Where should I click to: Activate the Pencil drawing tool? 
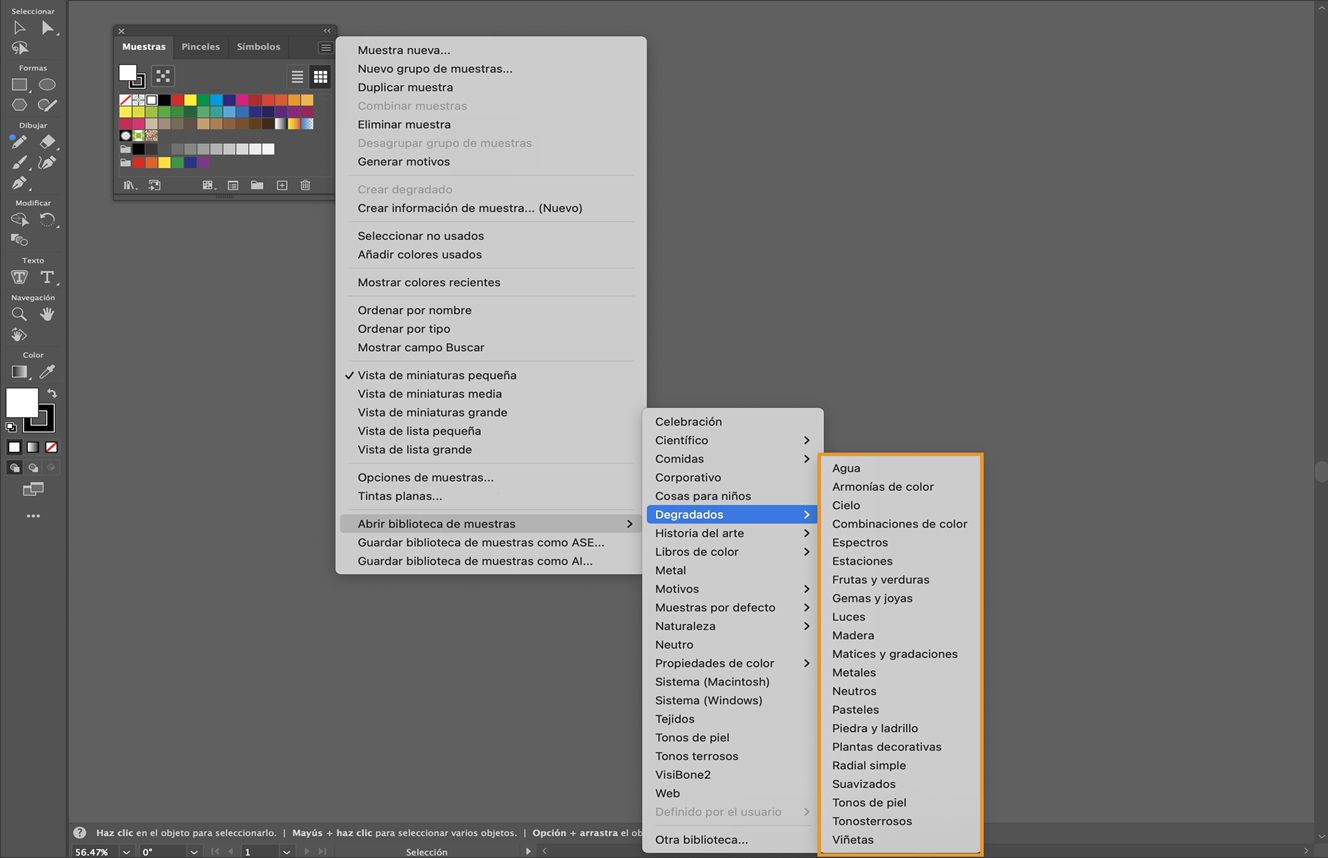[19, 142]
